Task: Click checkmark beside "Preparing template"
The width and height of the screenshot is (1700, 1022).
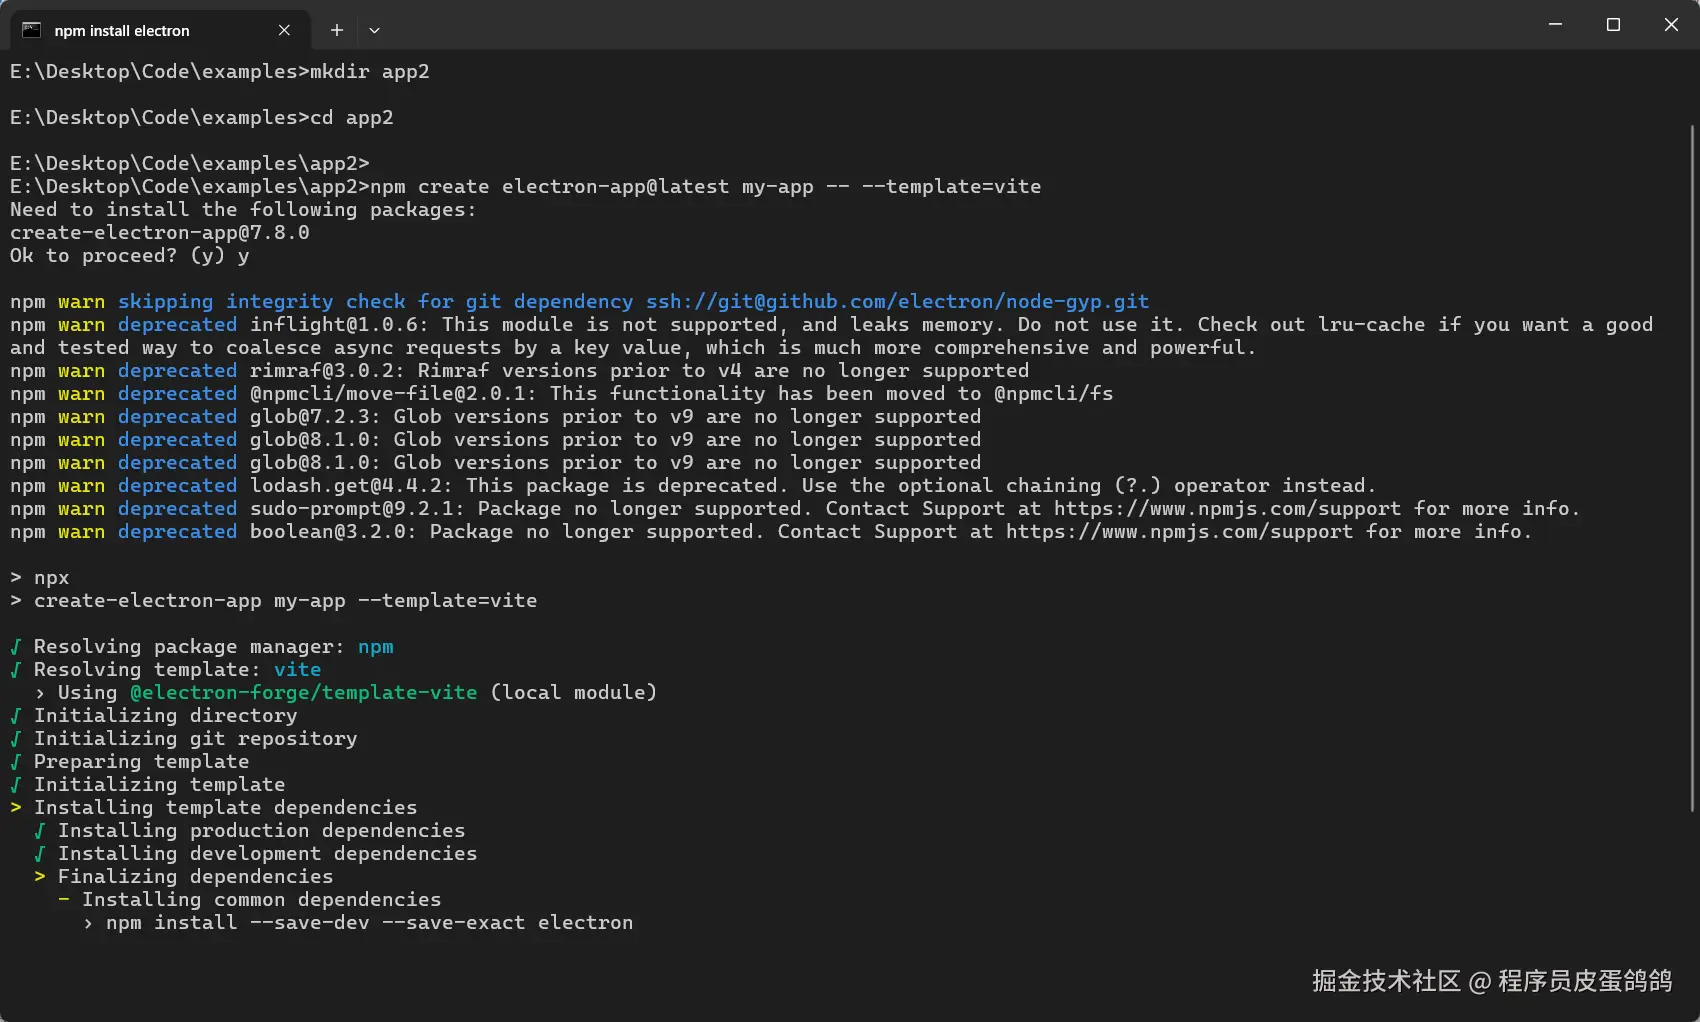Action: coord(16,762)
